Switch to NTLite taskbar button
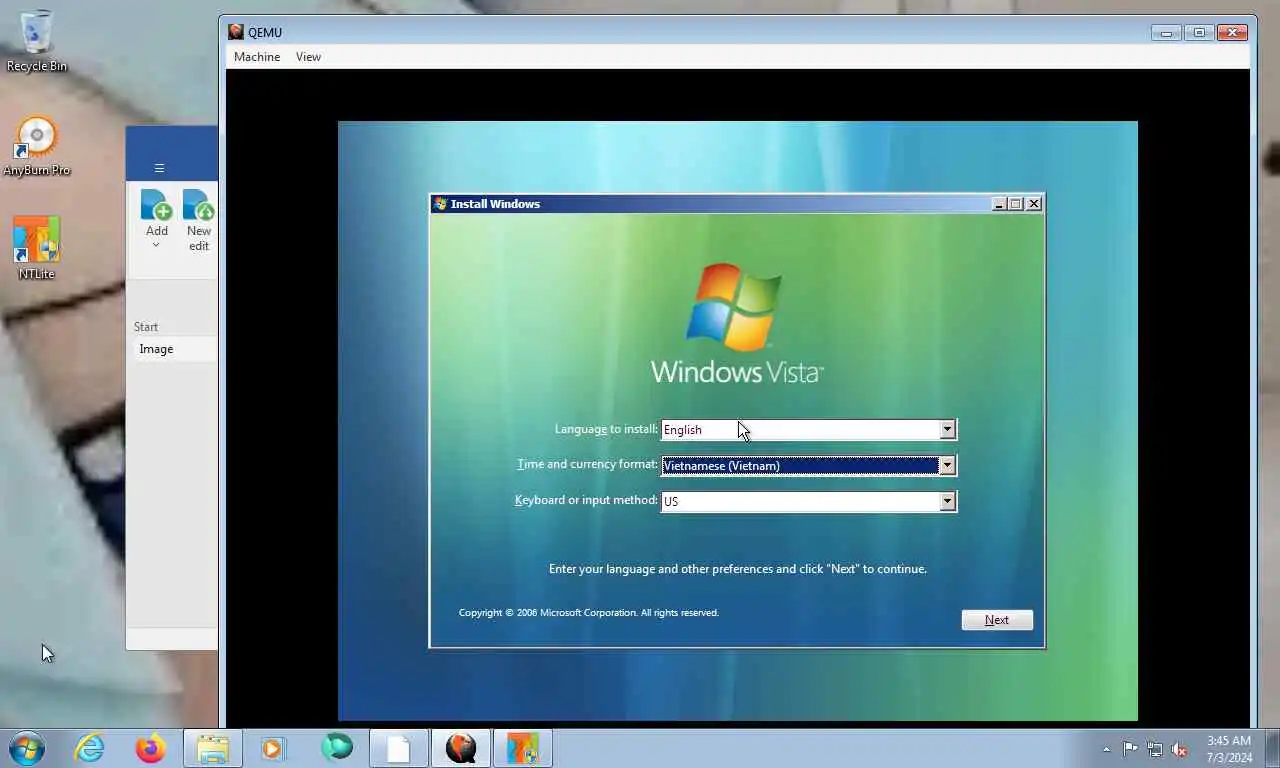Screen dimensions: 1280x768 [523, 748]
